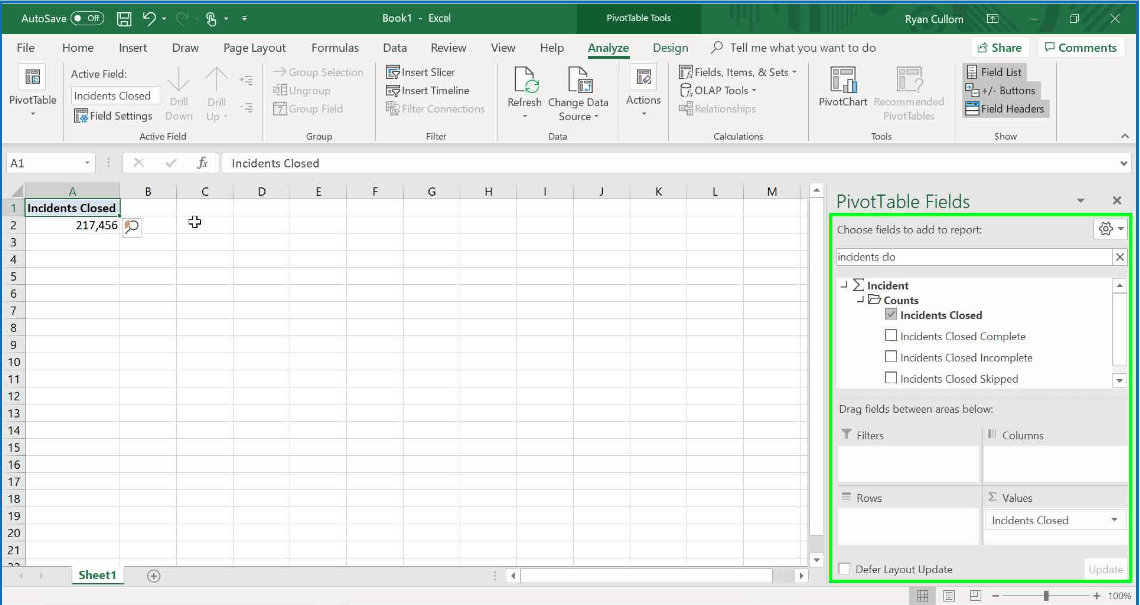Select column D header
This screenshot has width=1140, height=605.
[261, 191]
